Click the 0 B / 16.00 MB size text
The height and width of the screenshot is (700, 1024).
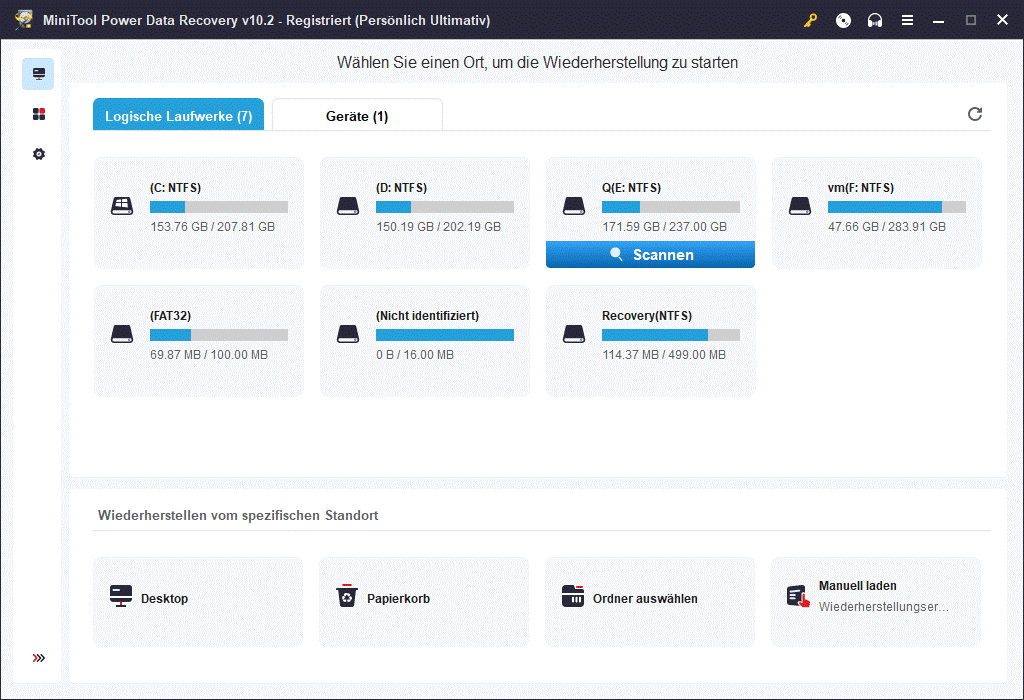pyautogui.click(x=415, y=355)
